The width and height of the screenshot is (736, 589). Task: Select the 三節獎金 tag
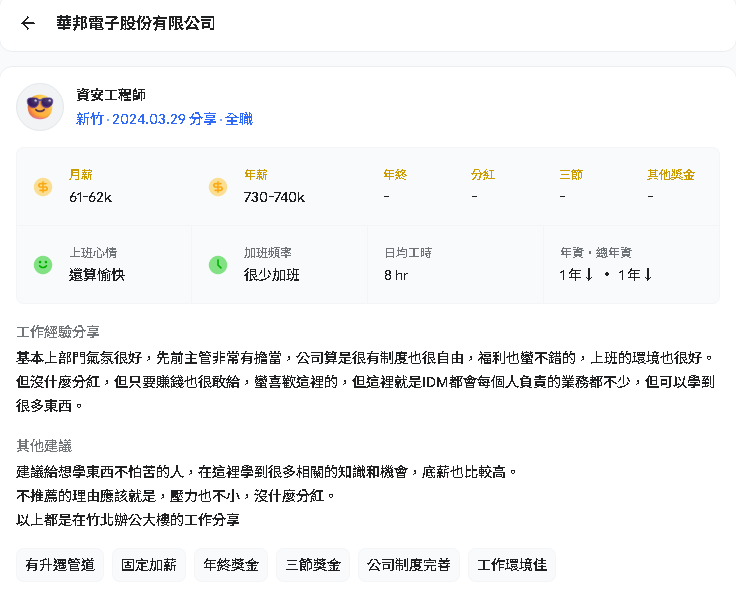pyautogui.click(x=313, y=565)
